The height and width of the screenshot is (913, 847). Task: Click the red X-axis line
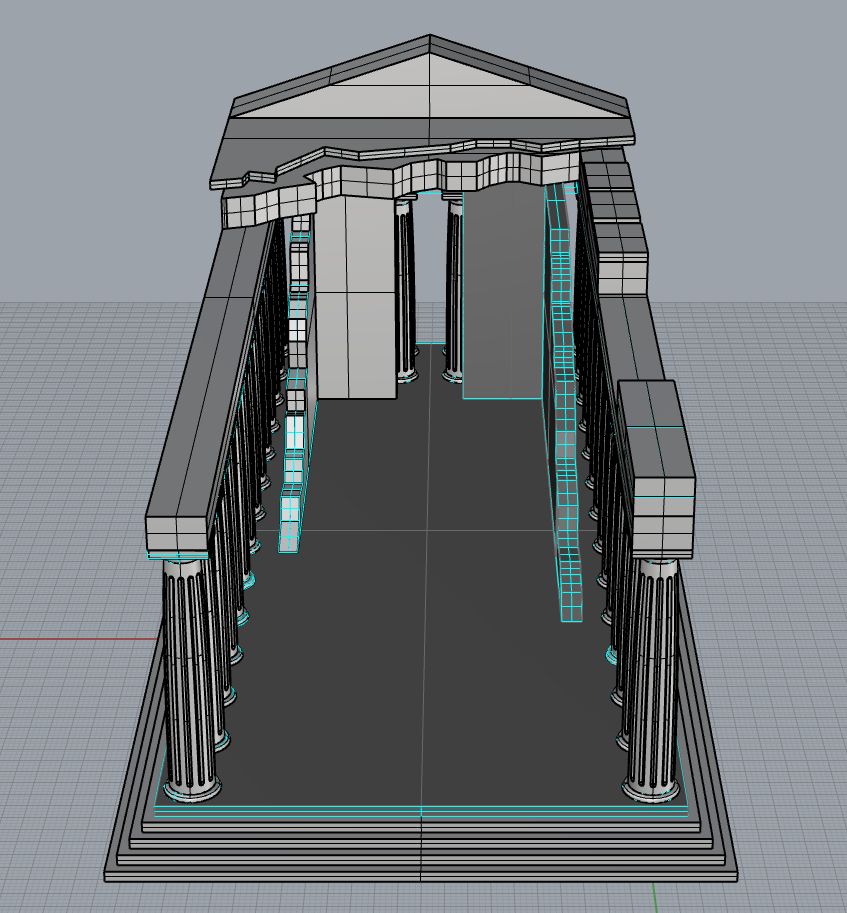coord(60,638)
